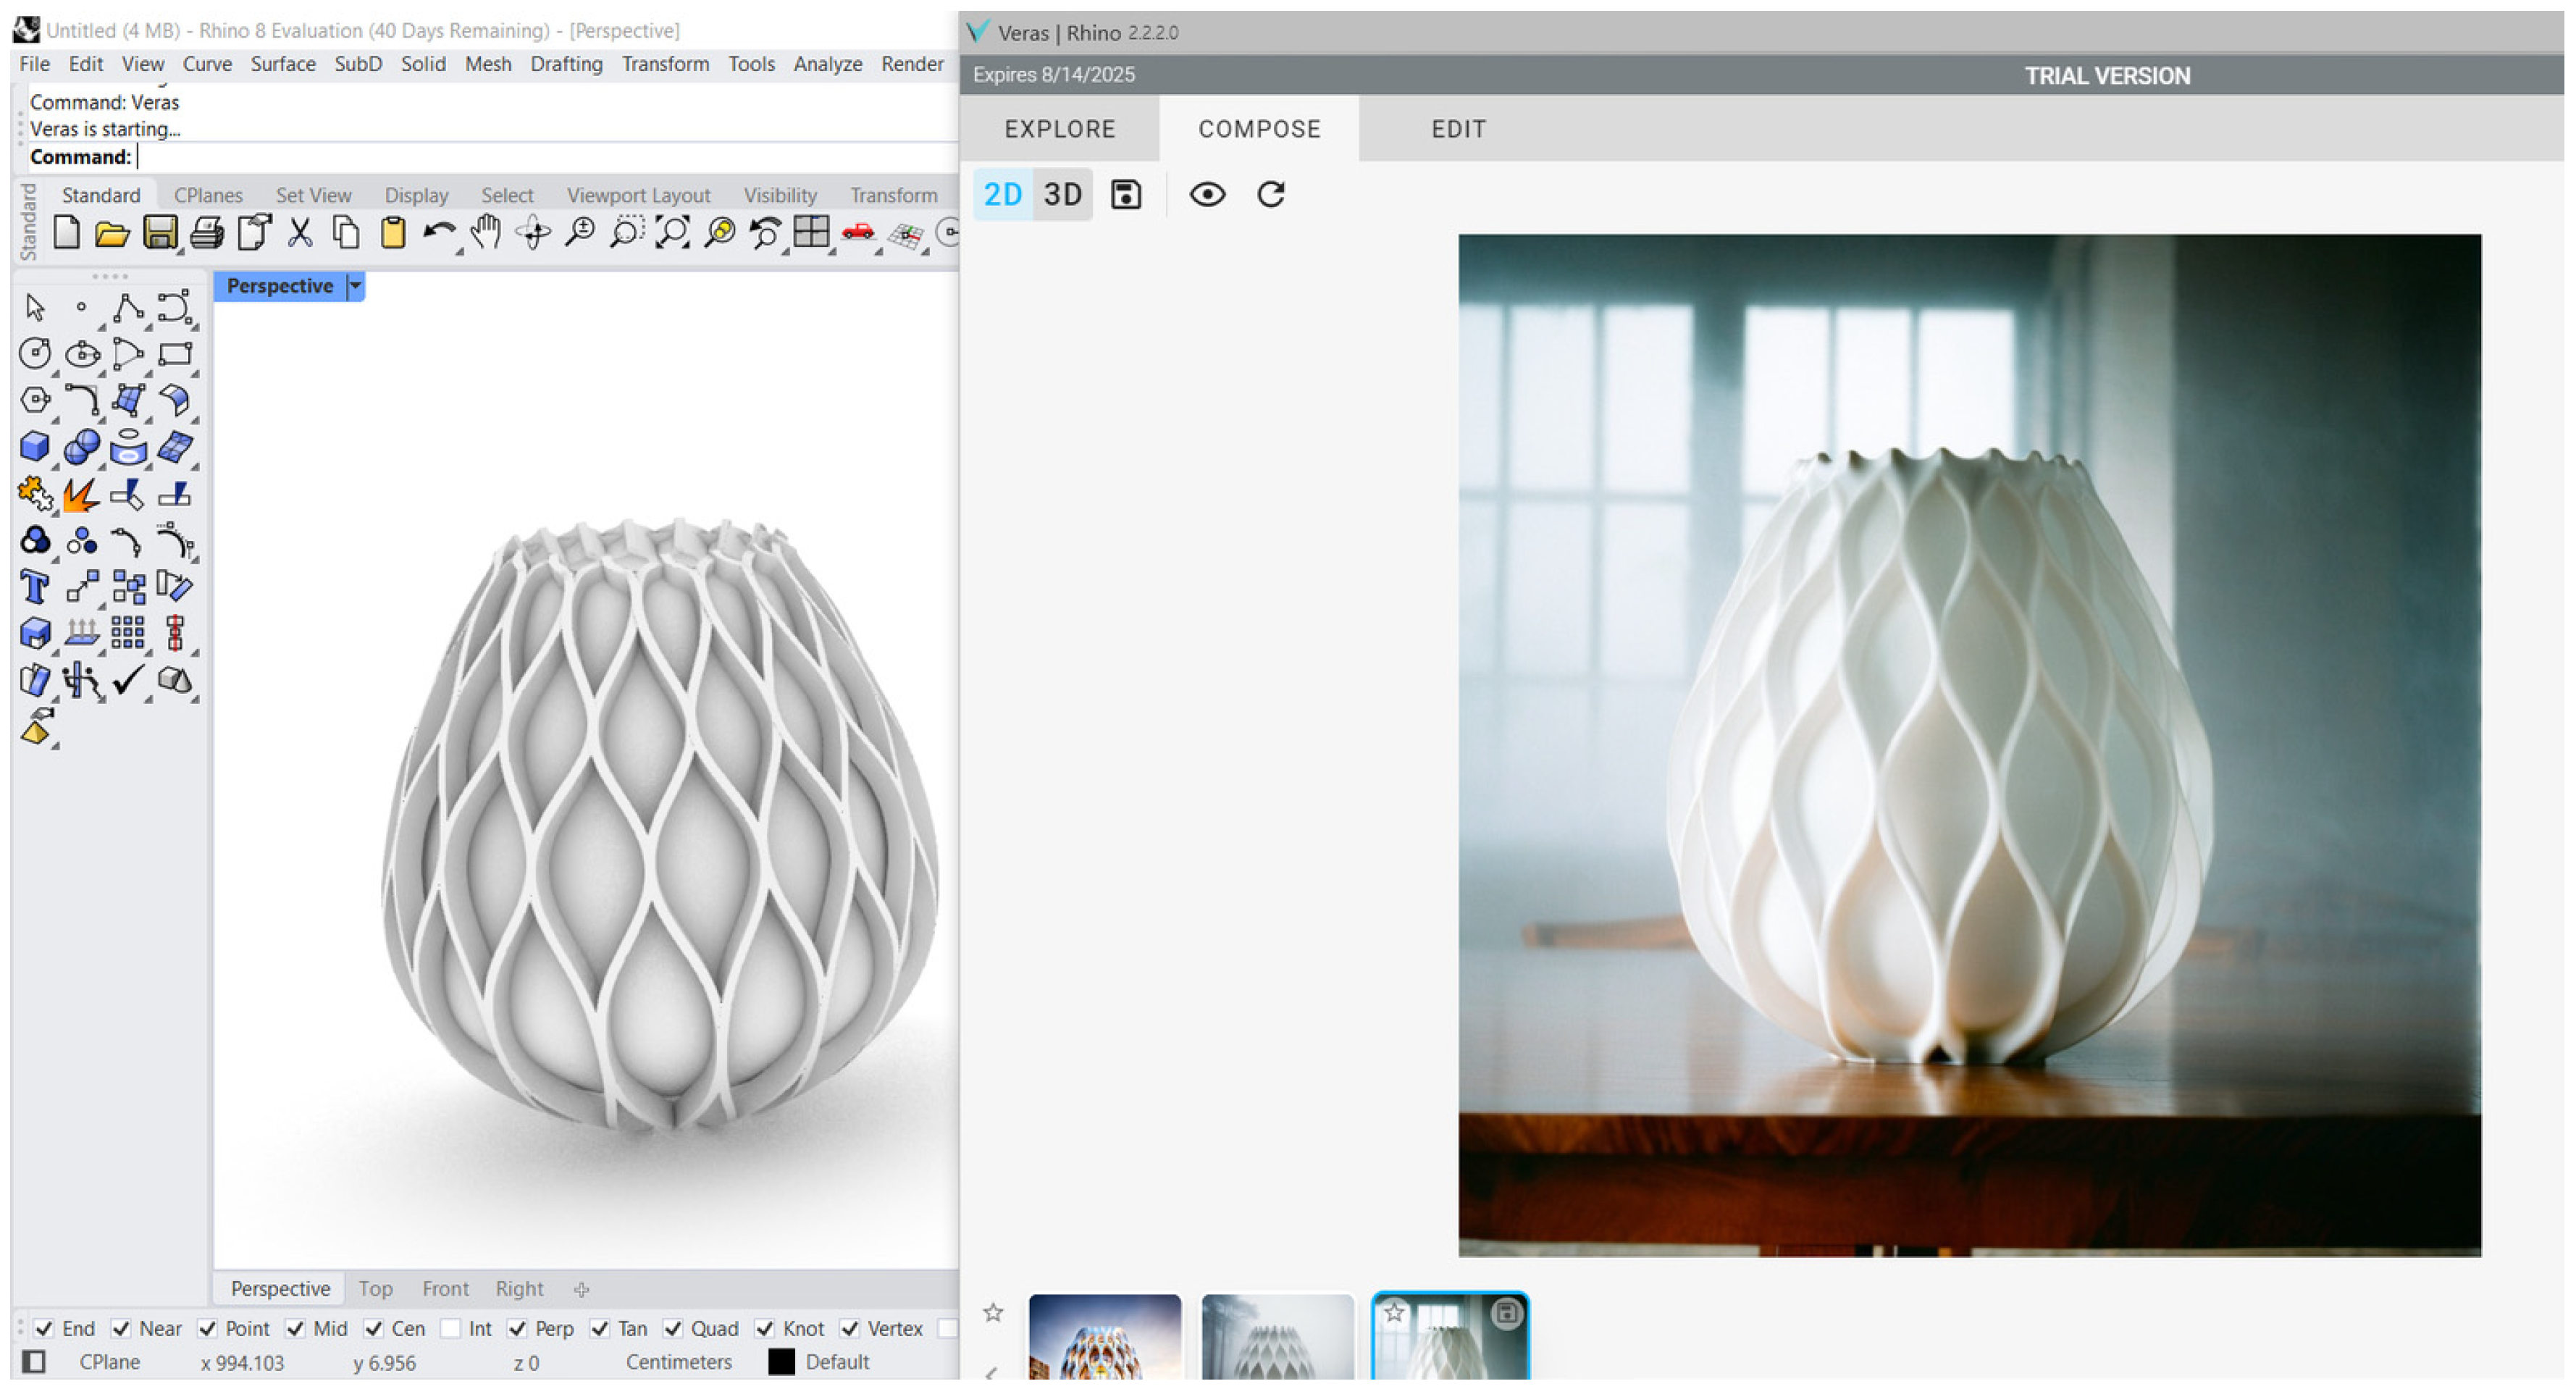Screen dimensions: 2576x1389
Task: Select the Polyline tool in sidebar
Action: [x=127, y=308]
